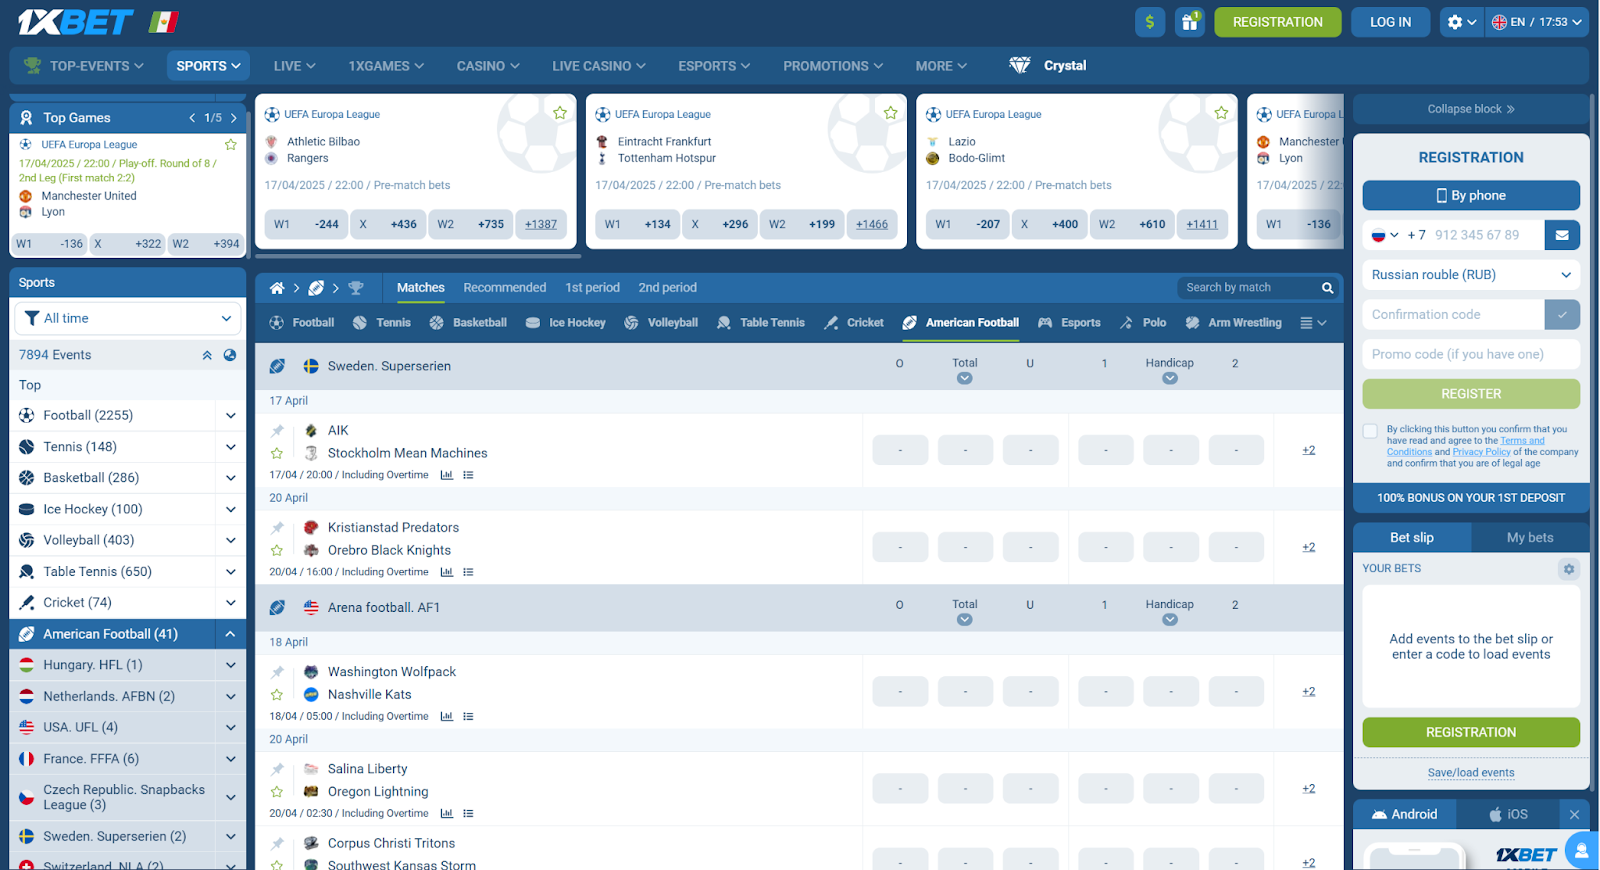Screen dimensions: 1600x870
Task: Collapse the American Football (41) category
Action: click(x=231, y=634)
